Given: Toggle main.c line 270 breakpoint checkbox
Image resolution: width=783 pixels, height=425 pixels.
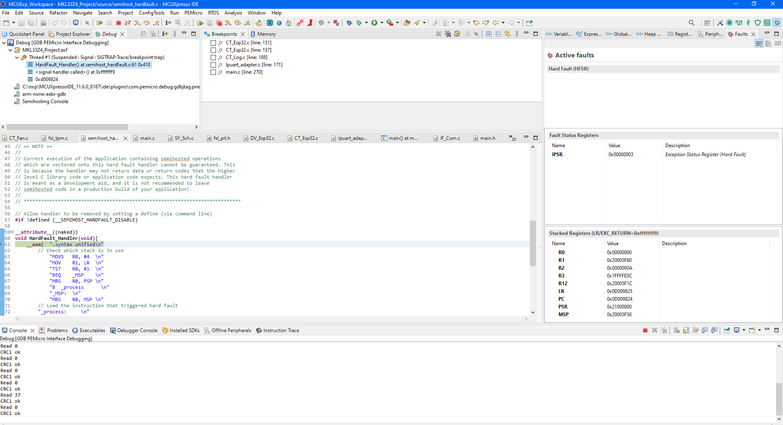Looking at the screenshot, I should coord(213,72).
